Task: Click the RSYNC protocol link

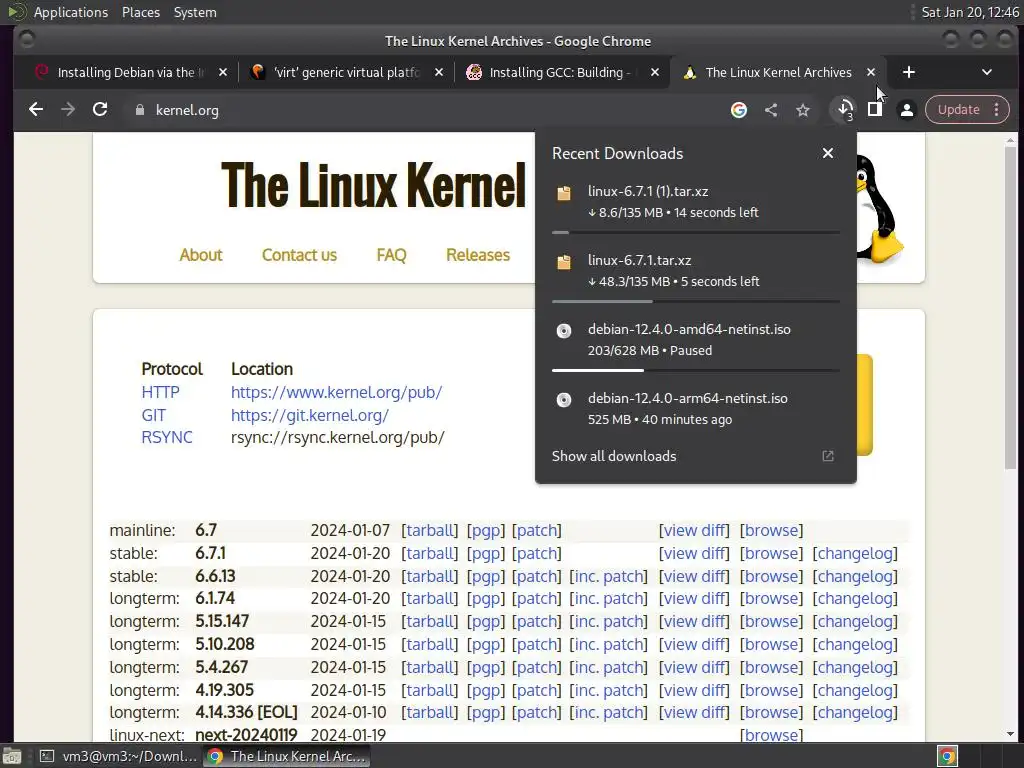Action: coord(167,437)
